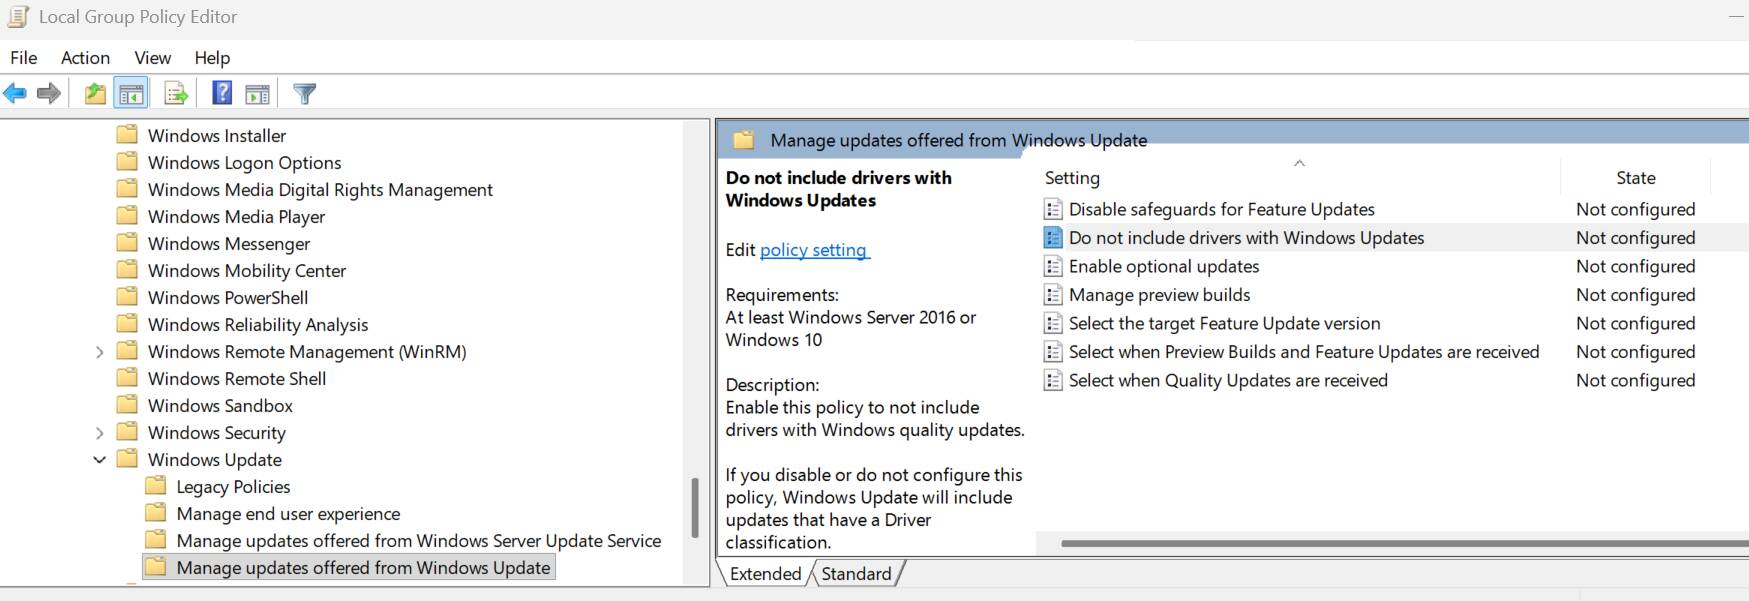Switch to the Standard tab

[856, 574]
